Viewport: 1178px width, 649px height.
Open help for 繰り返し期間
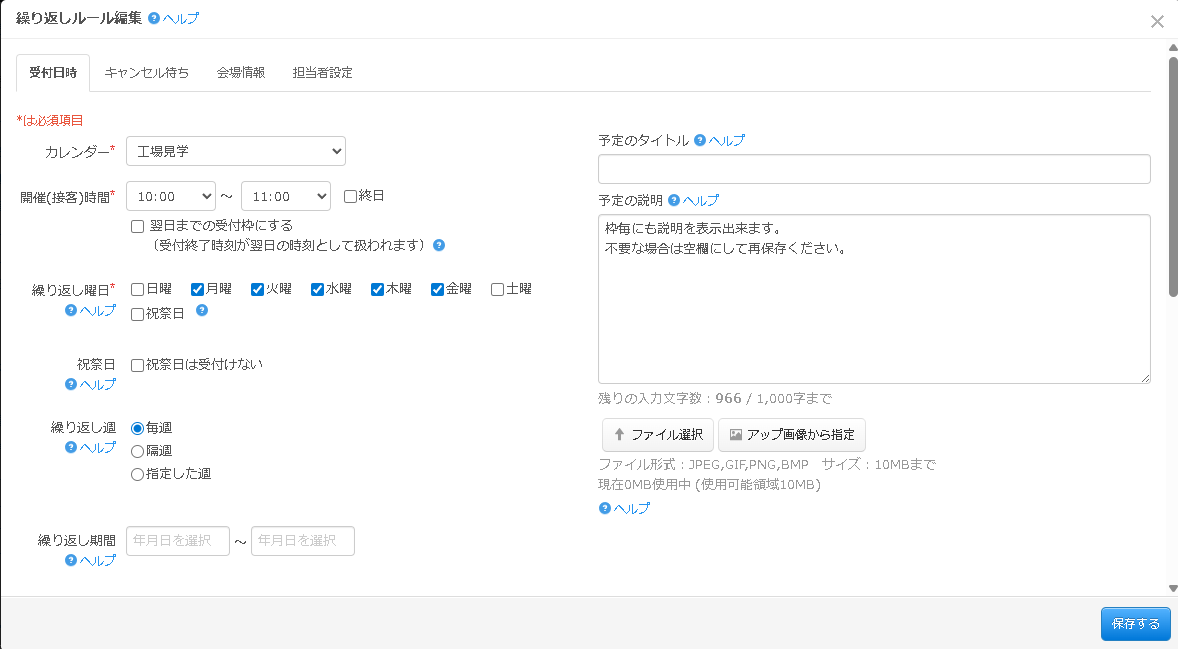90,560
